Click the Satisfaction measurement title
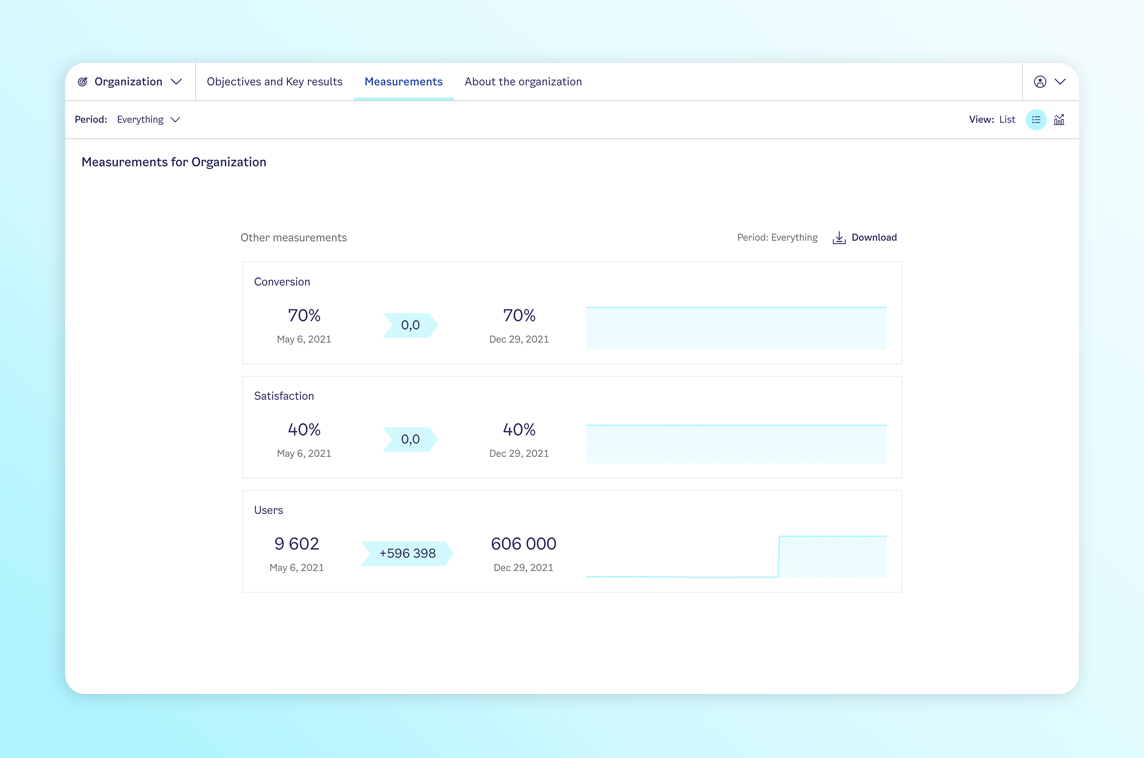 pos(284,396)
